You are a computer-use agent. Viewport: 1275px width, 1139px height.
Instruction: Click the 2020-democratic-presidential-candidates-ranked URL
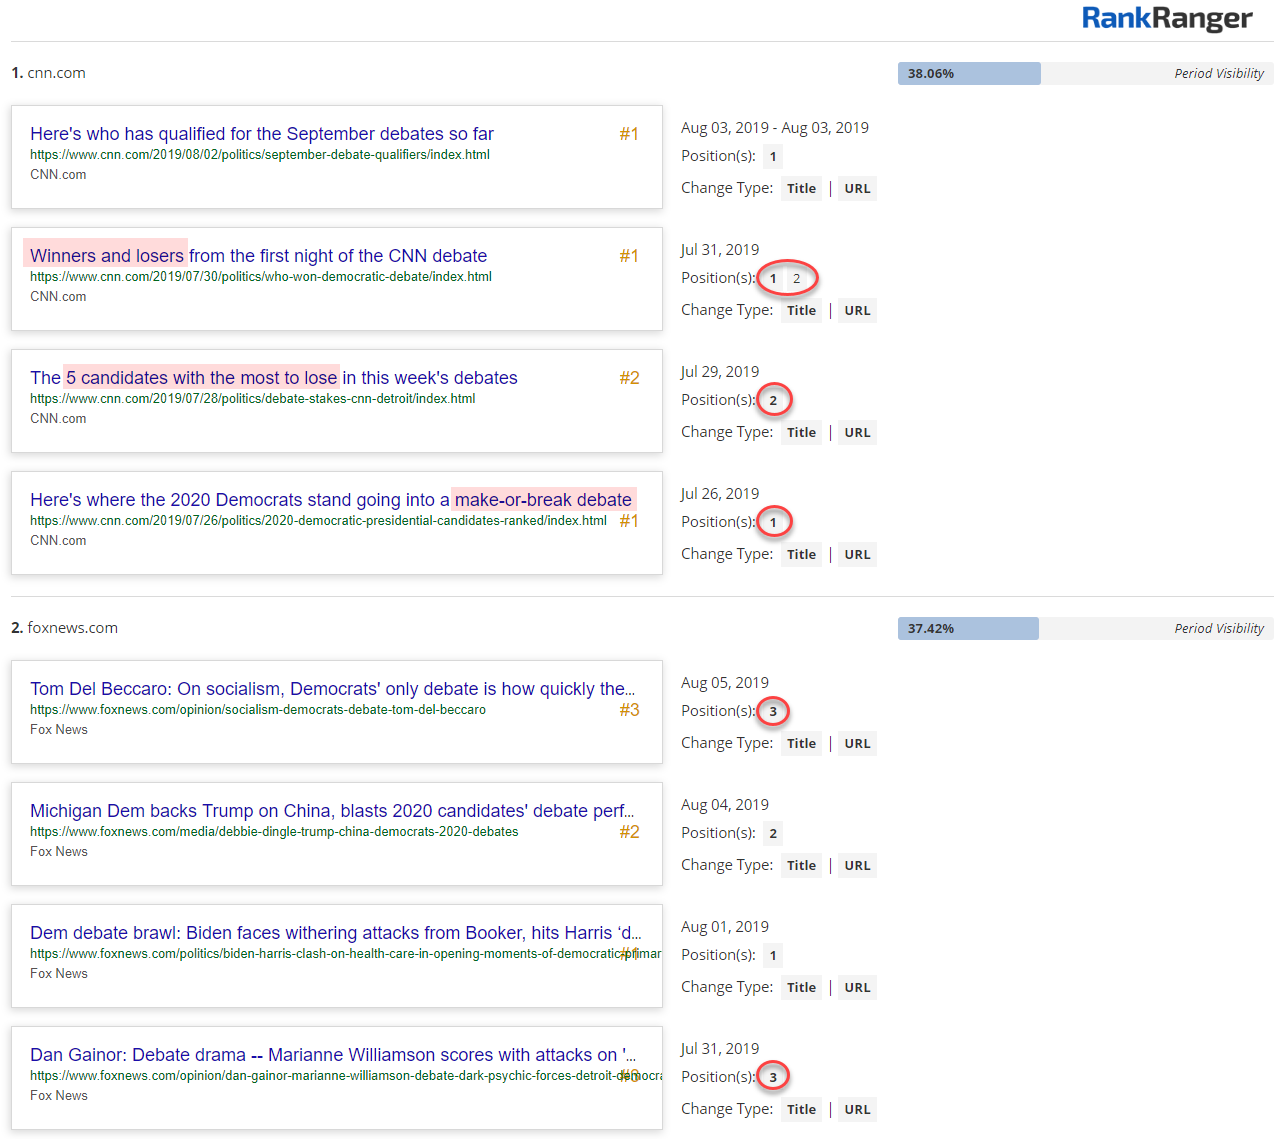click(x=318, y=521)
